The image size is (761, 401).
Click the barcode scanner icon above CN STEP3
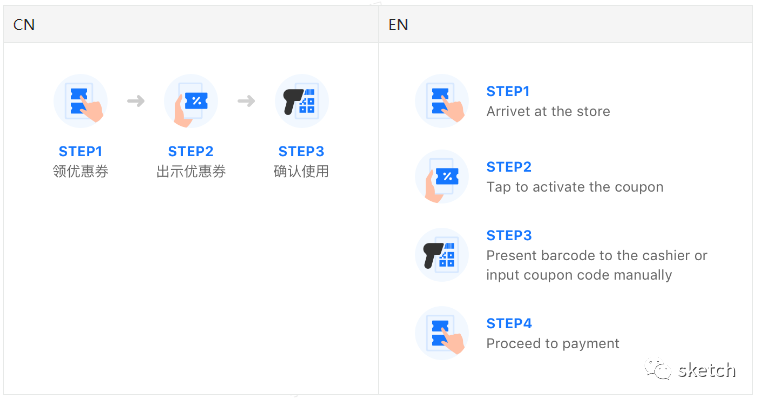tap(301, 101)
